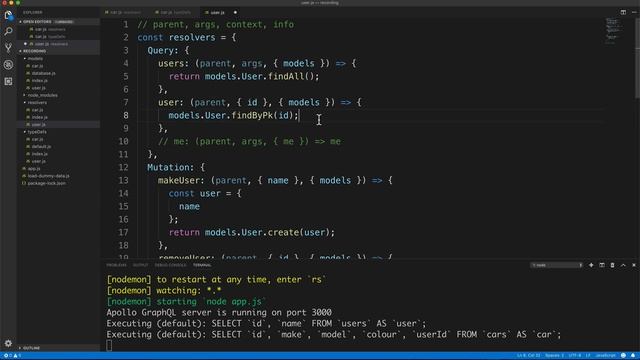Click the unsaved dot on user.js tab
The height and width of the screenshot is (360, 640).
click(x=235, y=12)
